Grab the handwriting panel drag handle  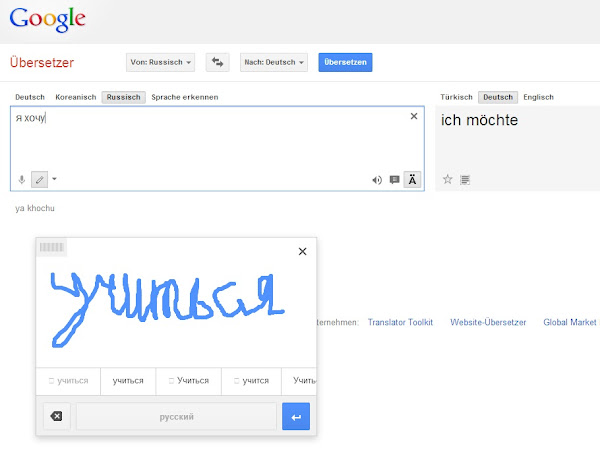51,247
